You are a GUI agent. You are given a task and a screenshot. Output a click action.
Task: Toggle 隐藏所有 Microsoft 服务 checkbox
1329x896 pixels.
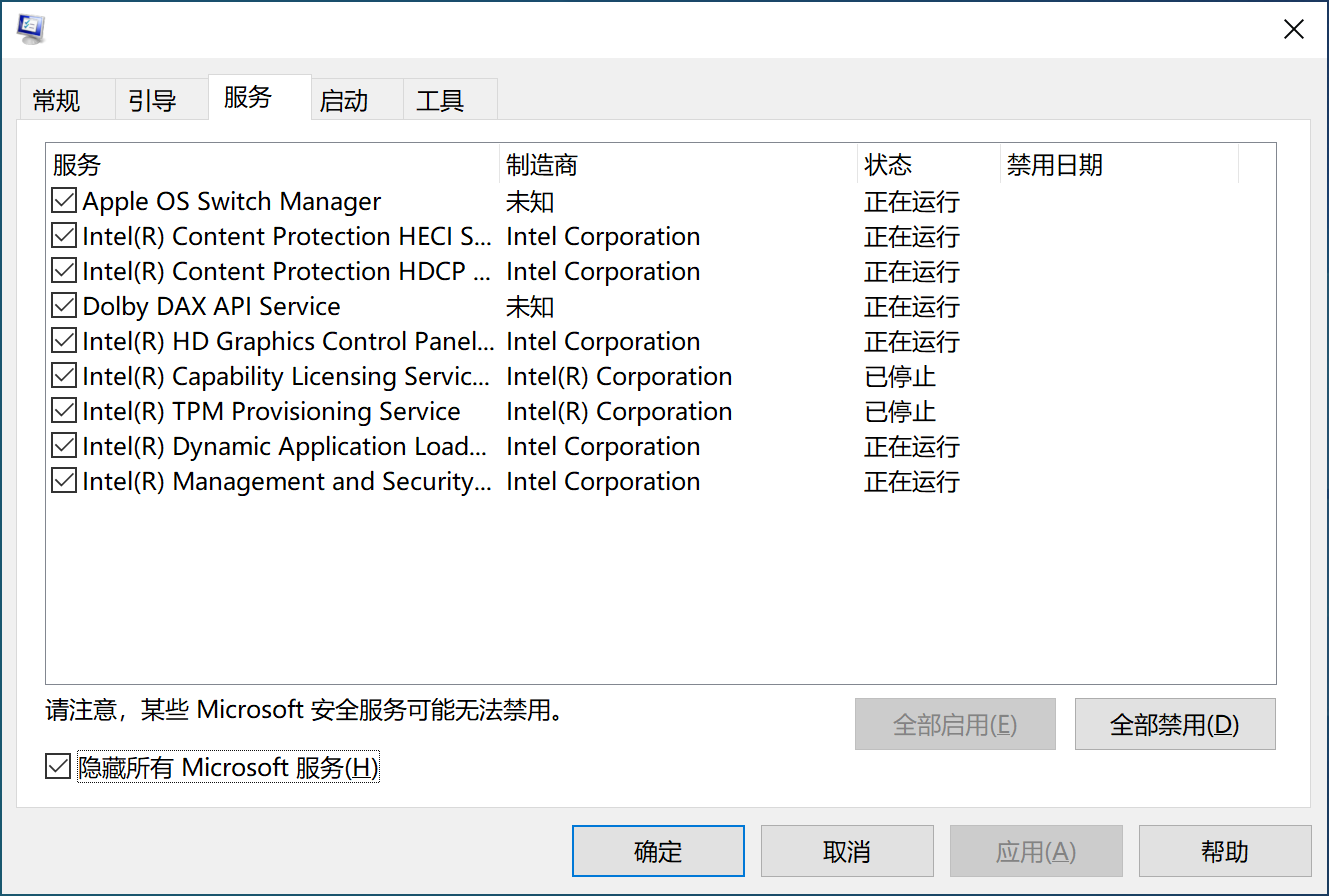59,768
